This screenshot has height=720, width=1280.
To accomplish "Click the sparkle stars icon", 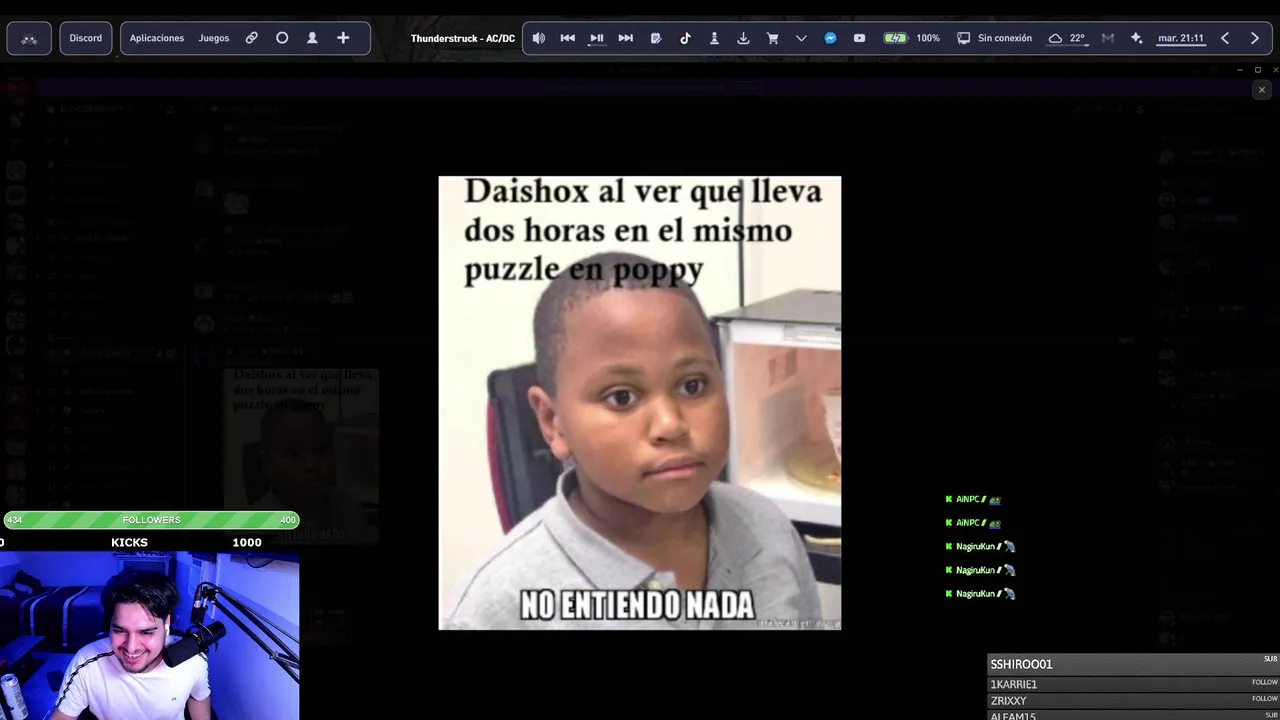I will tap(1136, 38).
